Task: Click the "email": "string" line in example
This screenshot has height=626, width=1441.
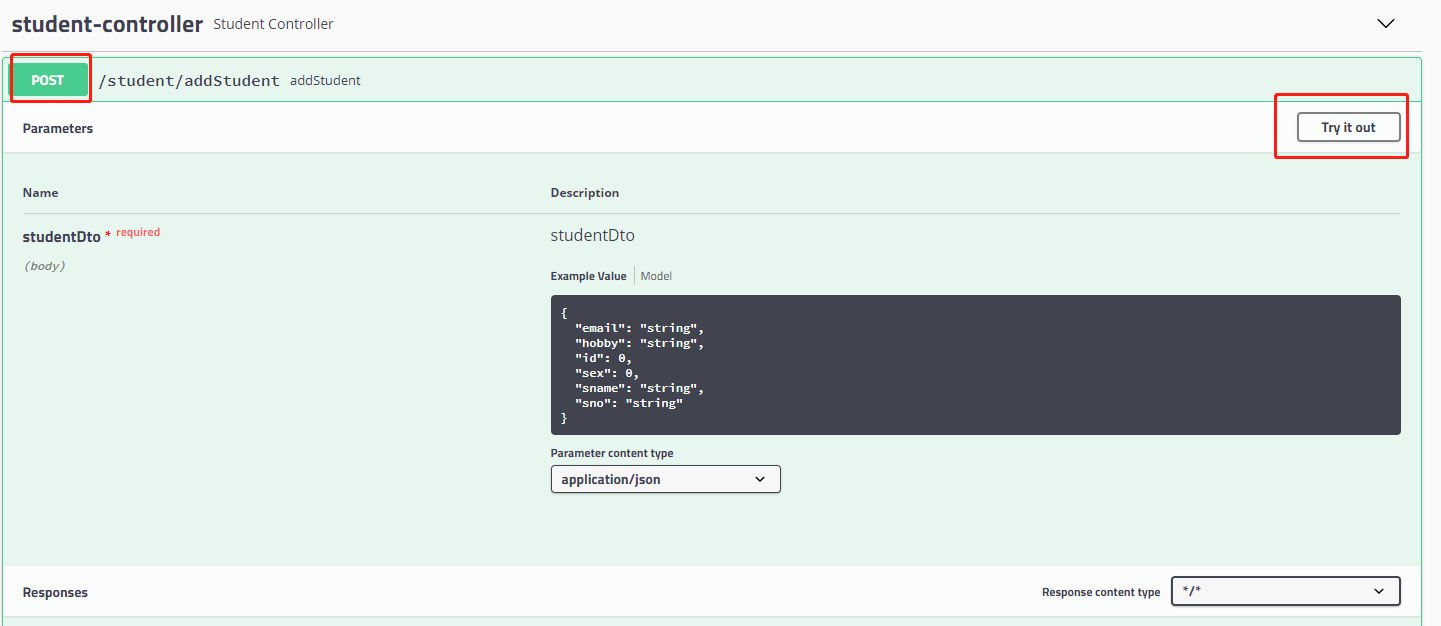Action: coord(640,328)
